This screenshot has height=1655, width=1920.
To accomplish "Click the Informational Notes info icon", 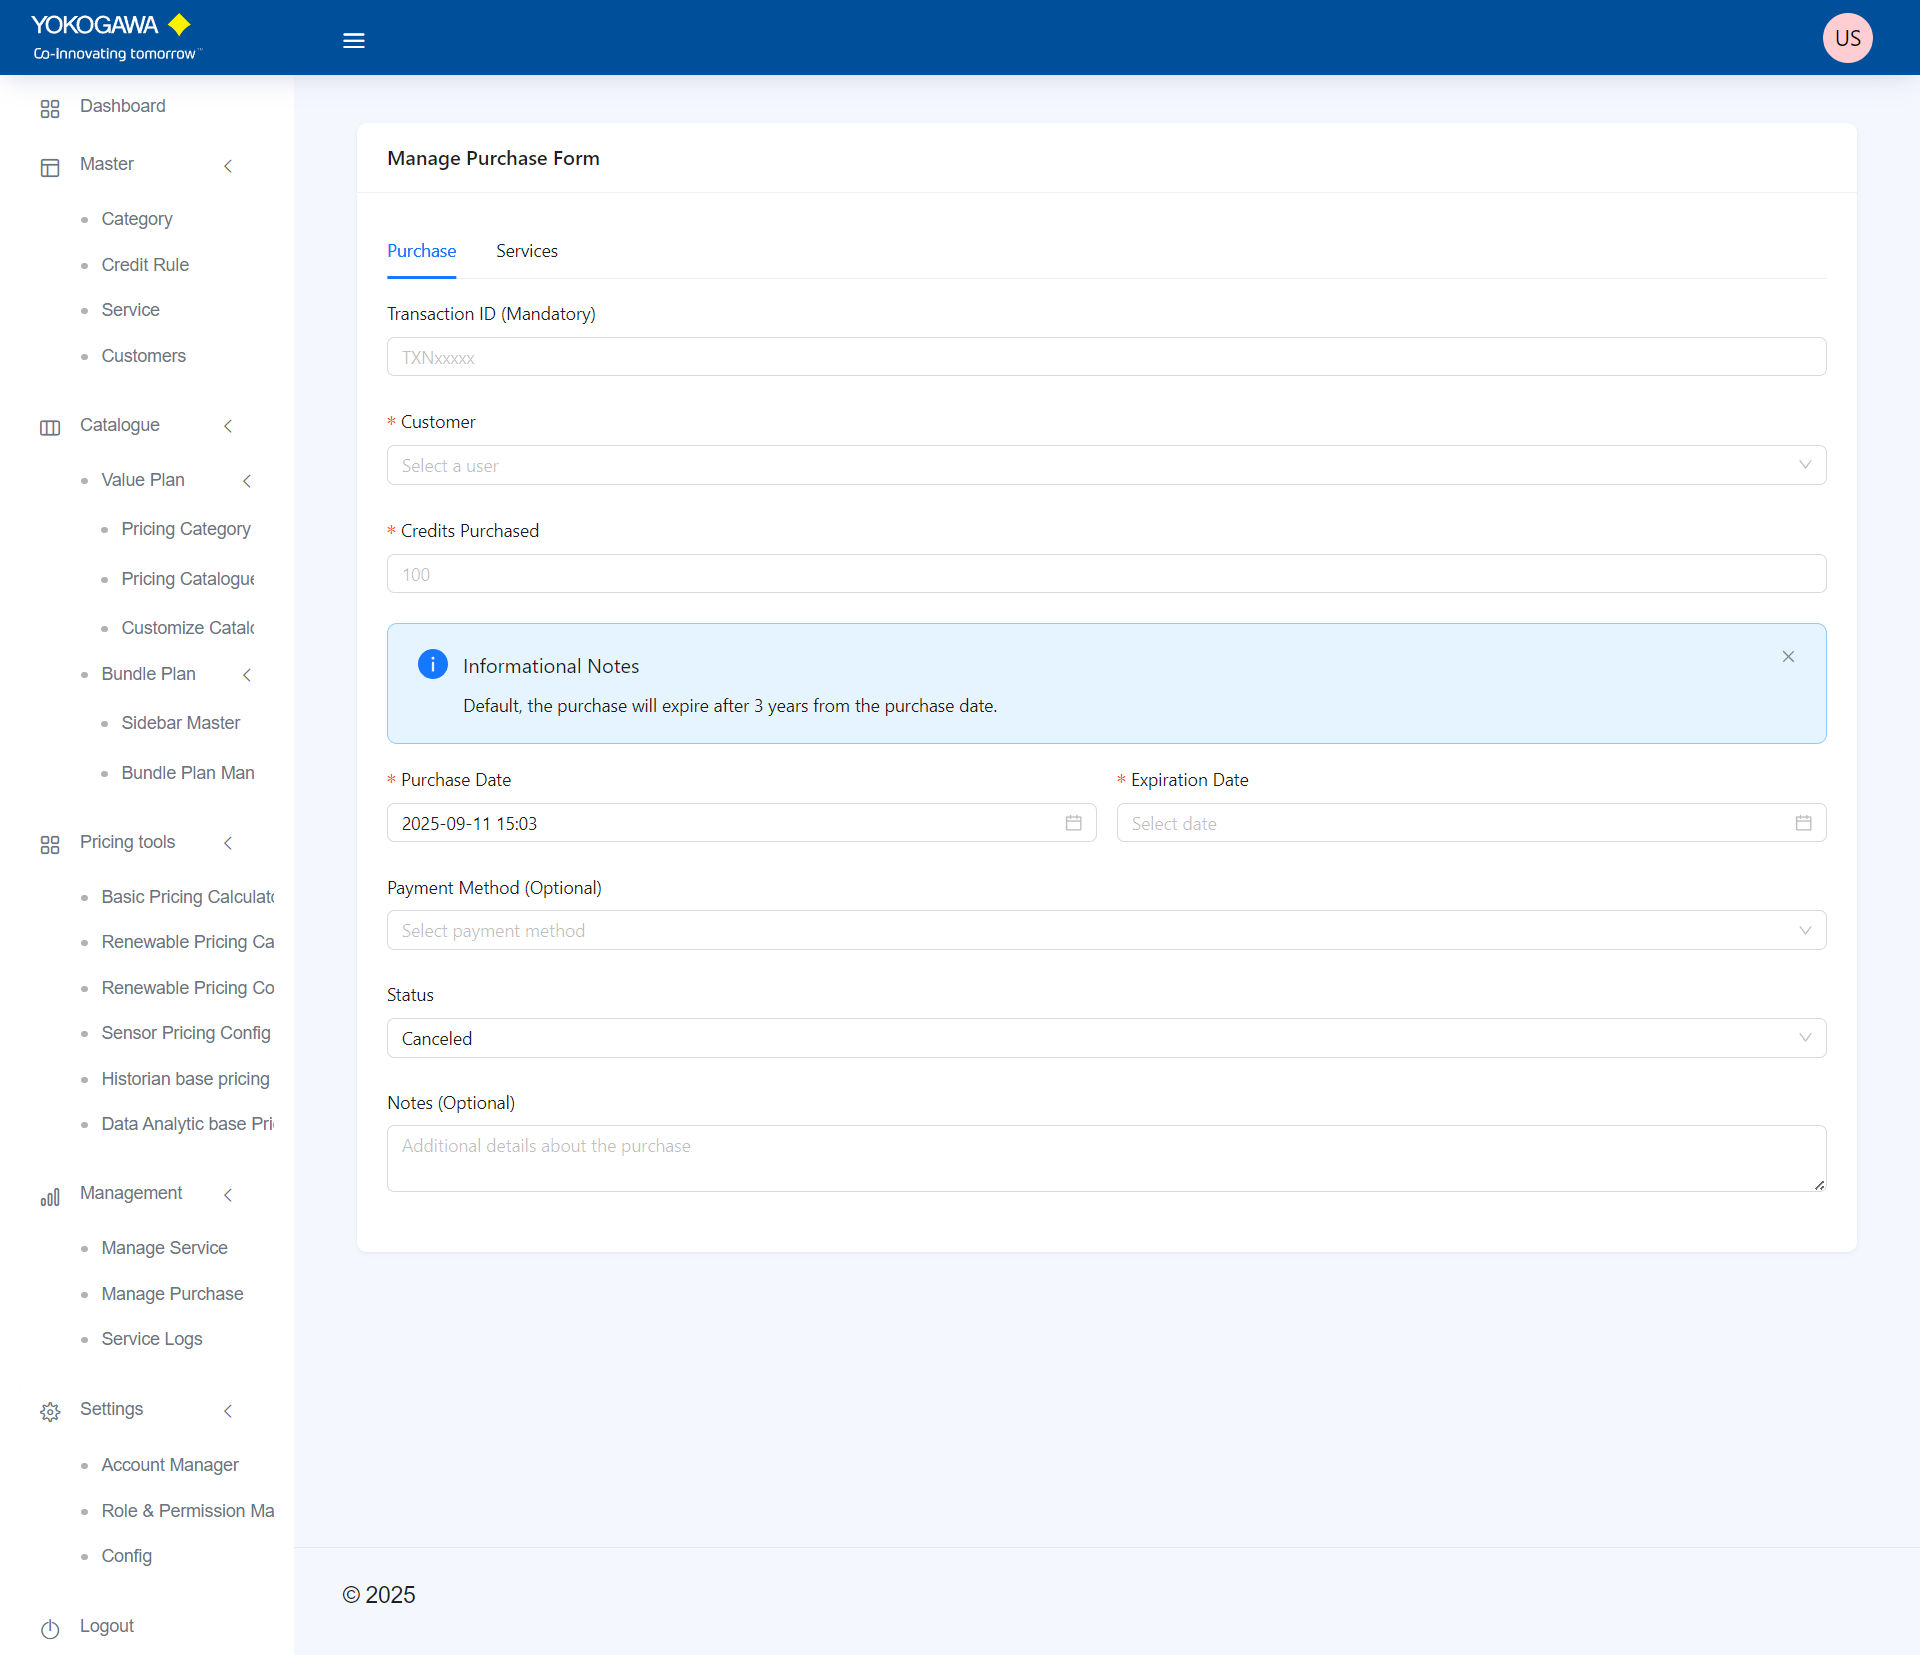I will [x=432, y=664].
